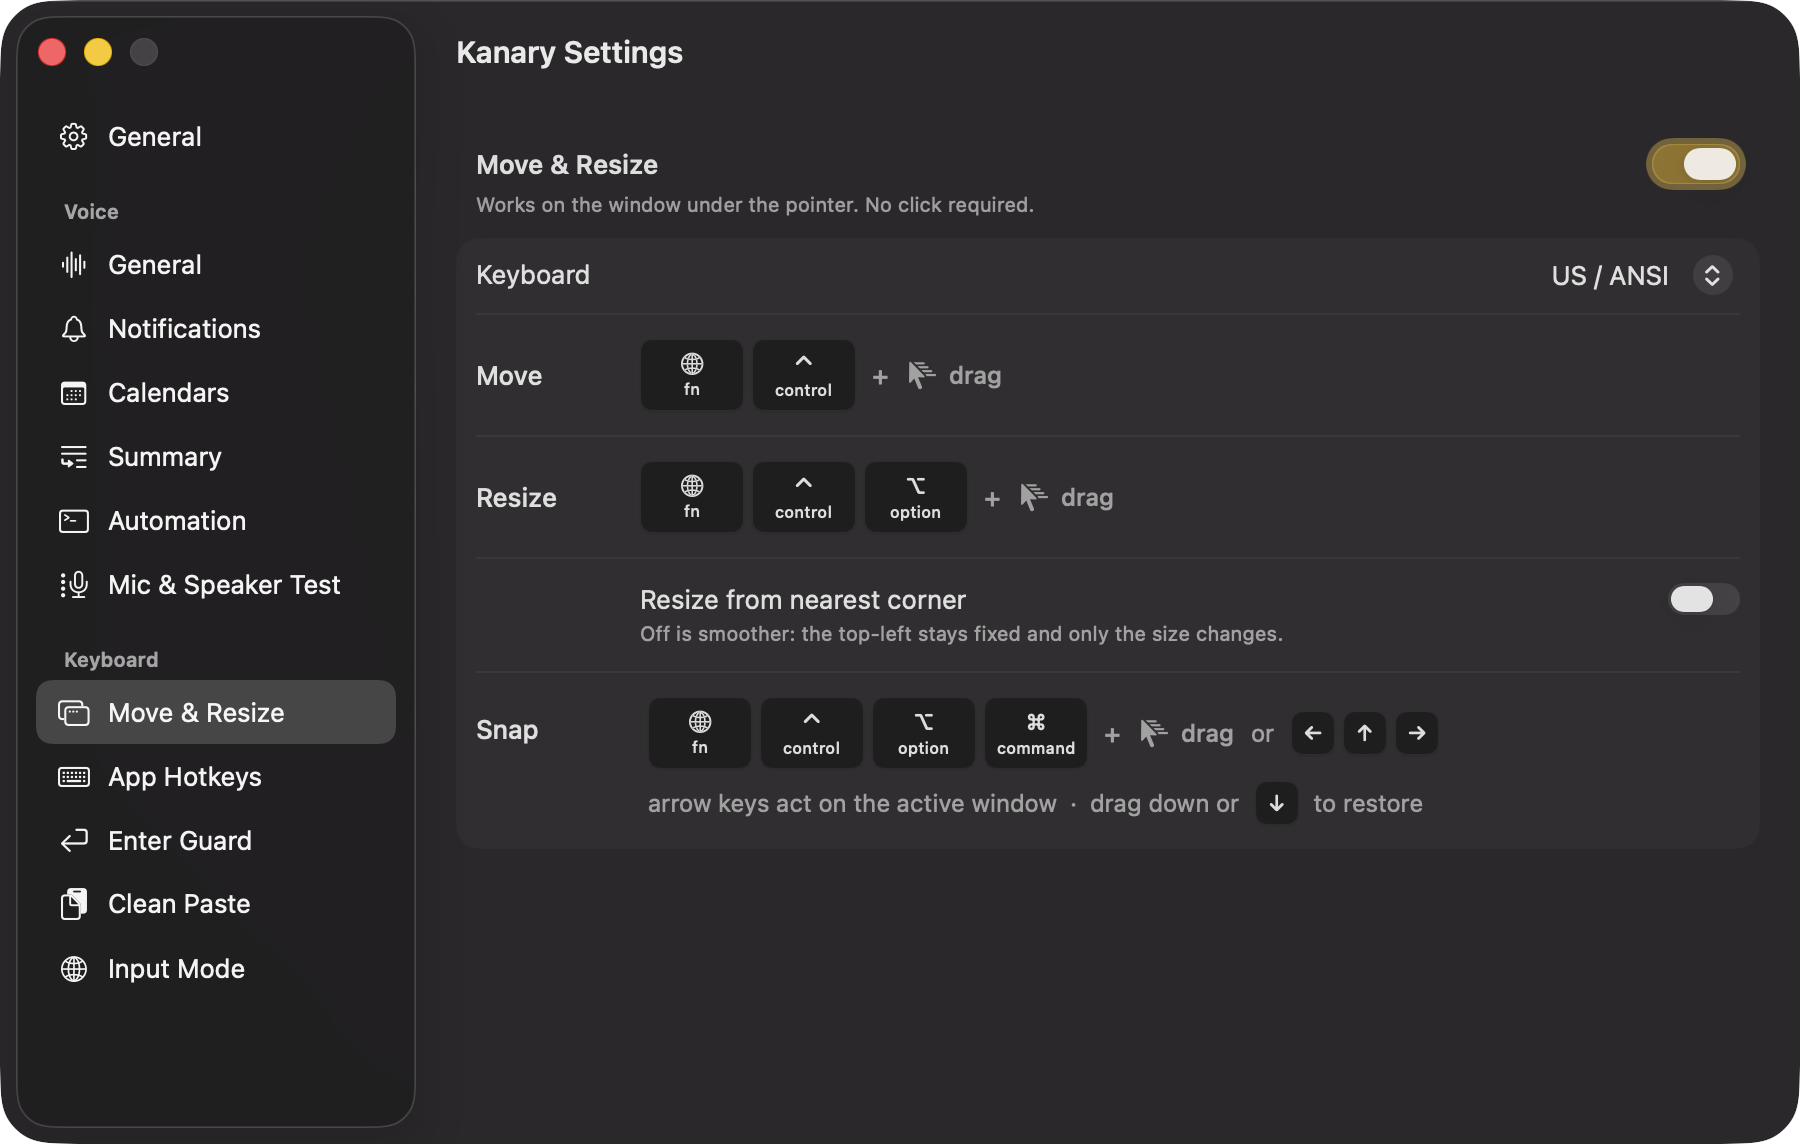Click the command key in Snap shortcut
This screenshot has width=1800, height=1144.
click(1036, 733)
